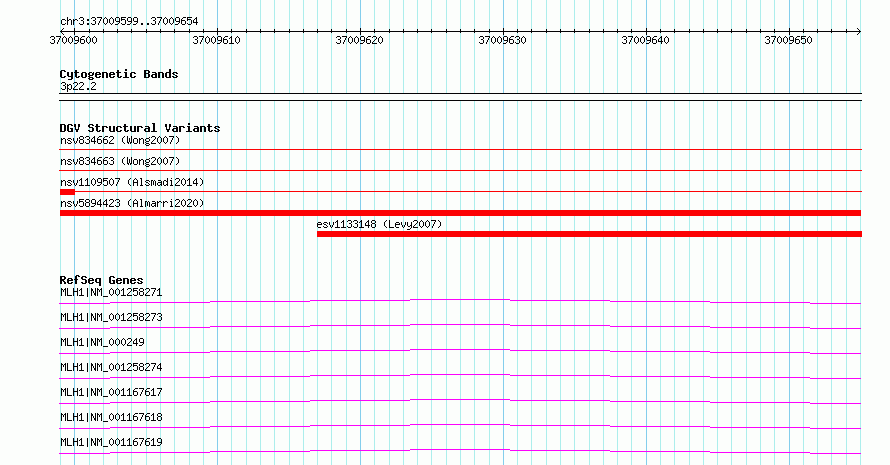Click ruler position 37009620
The width and height of the screenshot is (890, 465).
pyautogui.click(x=359, y=40)
